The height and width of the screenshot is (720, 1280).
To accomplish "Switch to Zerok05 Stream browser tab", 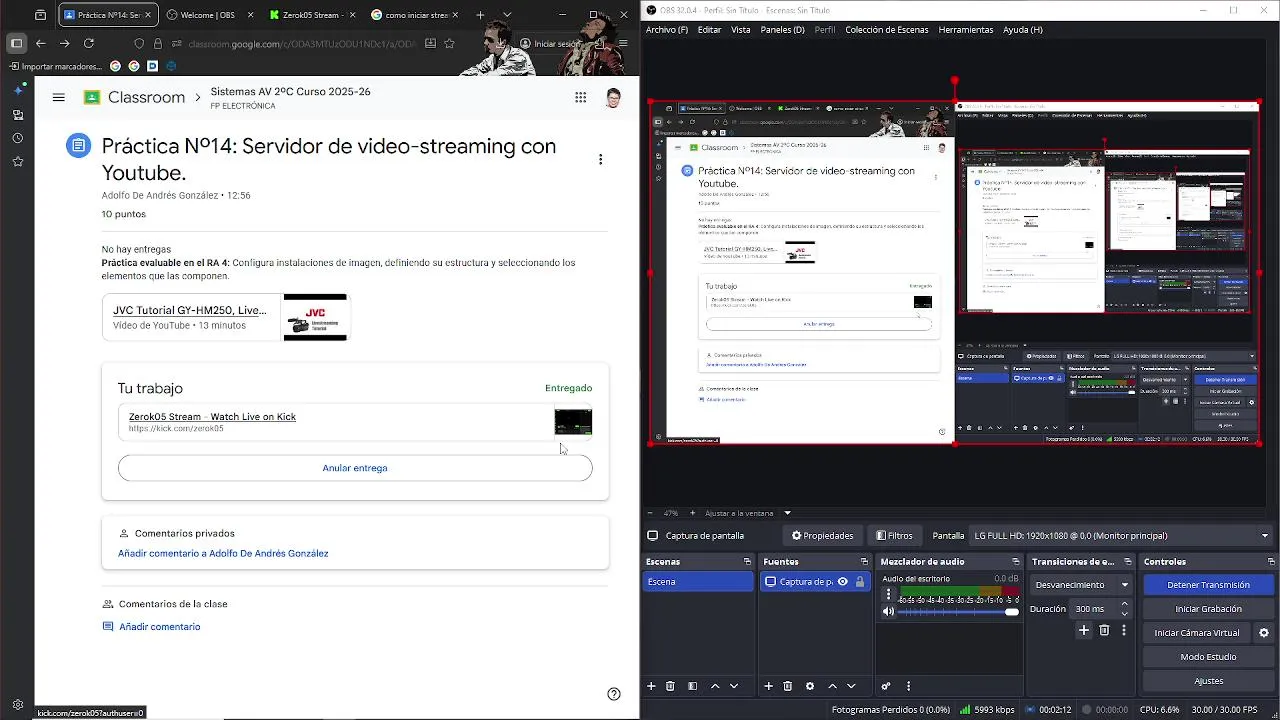I will 311,15.
